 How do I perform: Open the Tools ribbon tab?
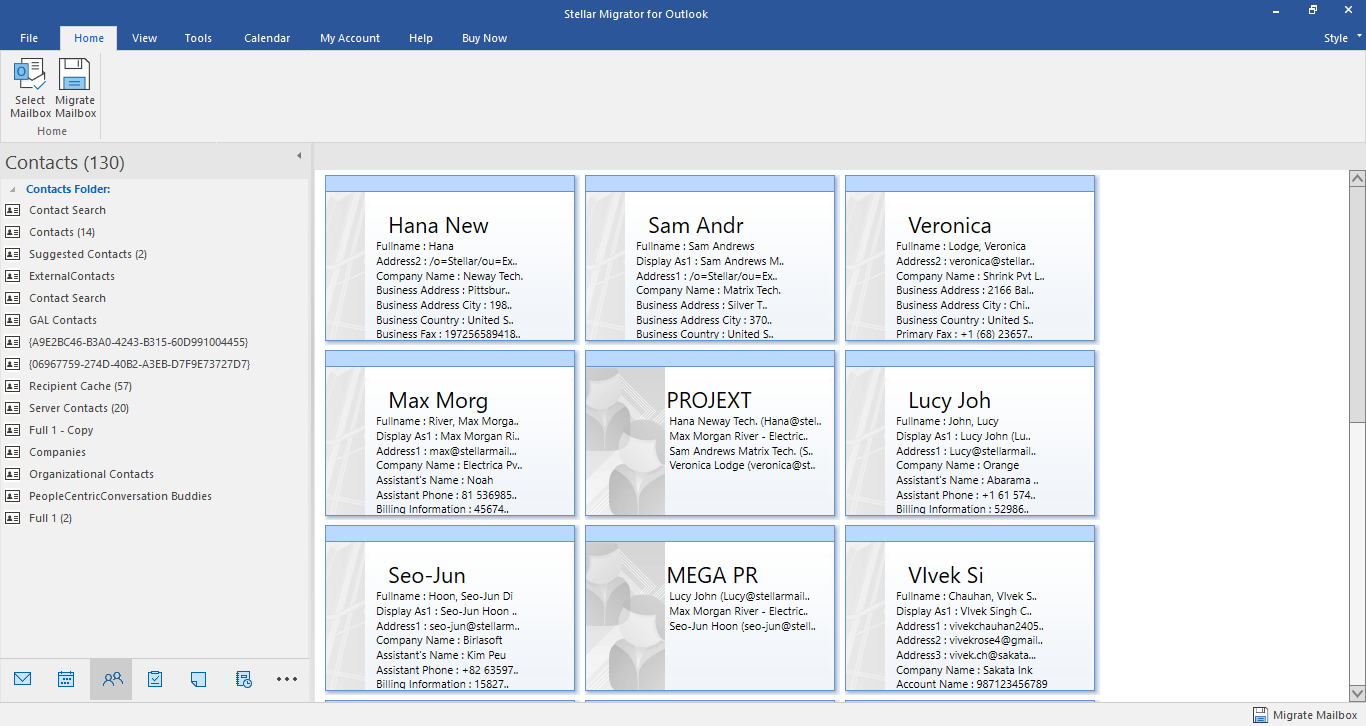(198, 38)
